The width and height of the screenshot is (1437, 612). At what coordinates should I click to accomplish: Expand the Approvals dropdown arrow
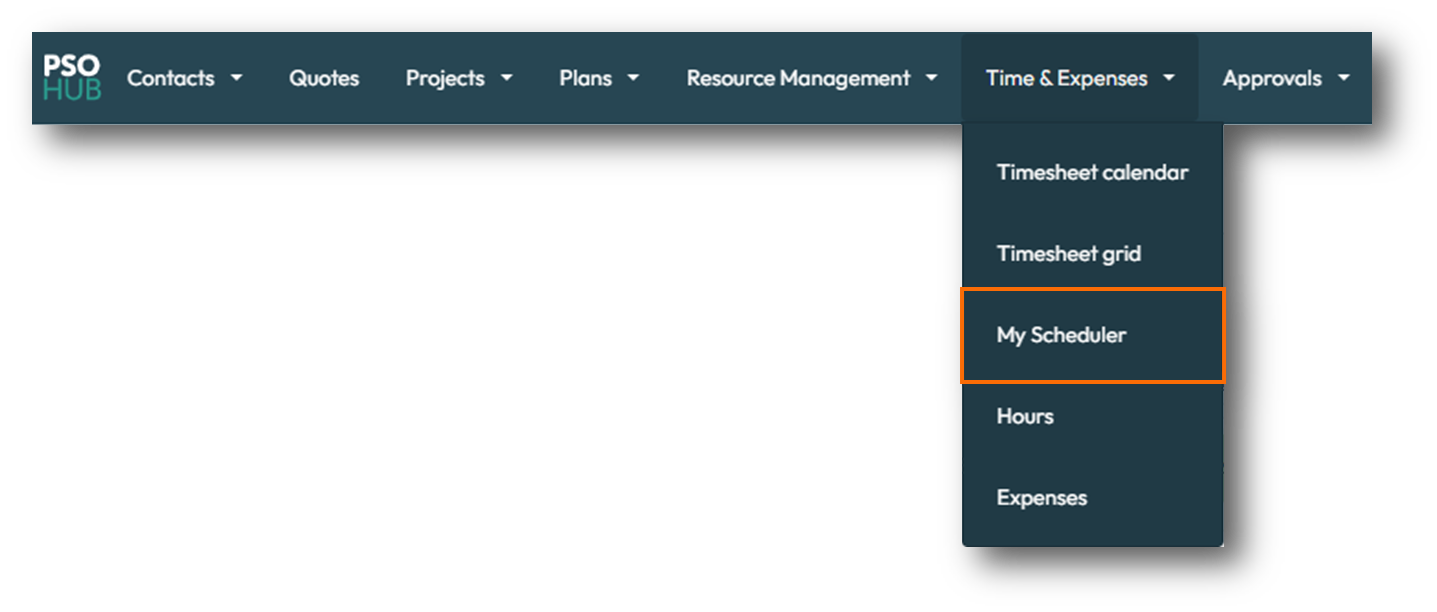pos(1343,78)
